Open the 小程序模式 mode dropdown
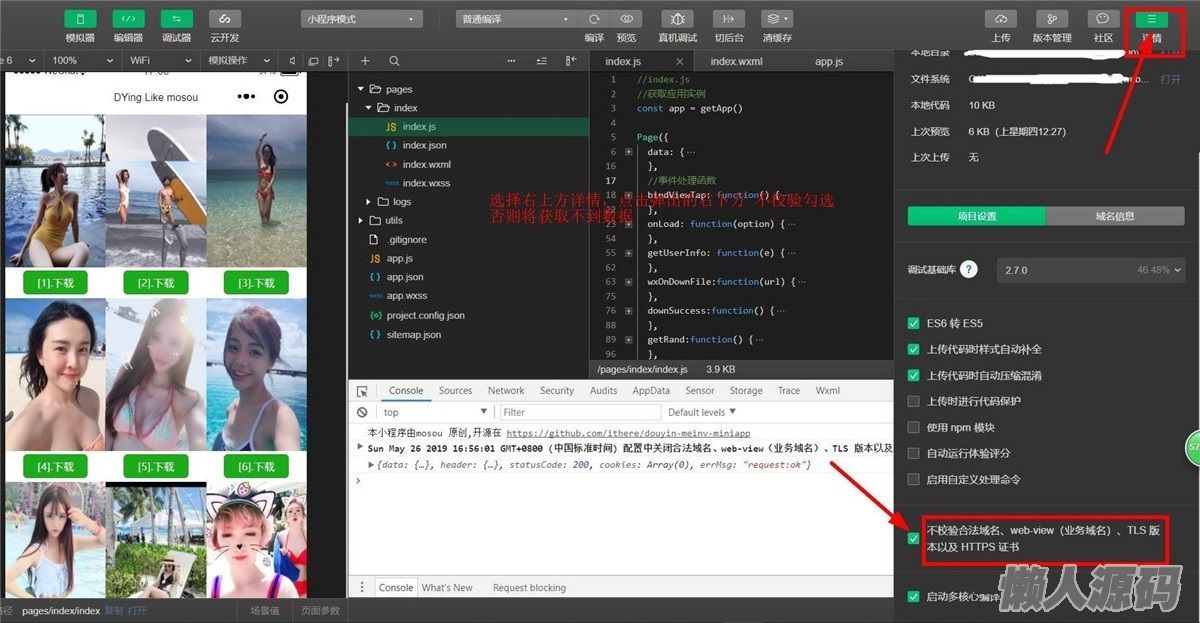Image resolution: width=1200 pixels, height=623 pixels. 361,19
